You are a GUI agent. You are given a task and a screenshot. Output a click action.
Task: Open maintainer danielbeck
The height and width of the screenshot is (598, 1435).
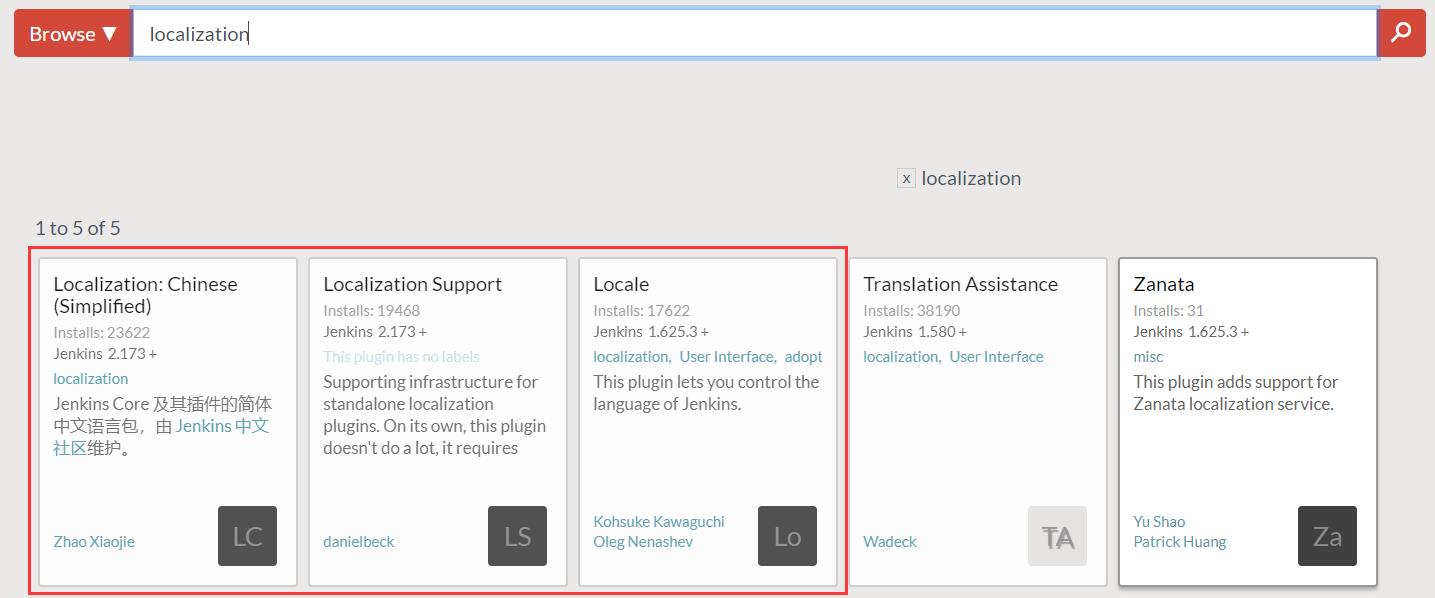click(359, 542)
